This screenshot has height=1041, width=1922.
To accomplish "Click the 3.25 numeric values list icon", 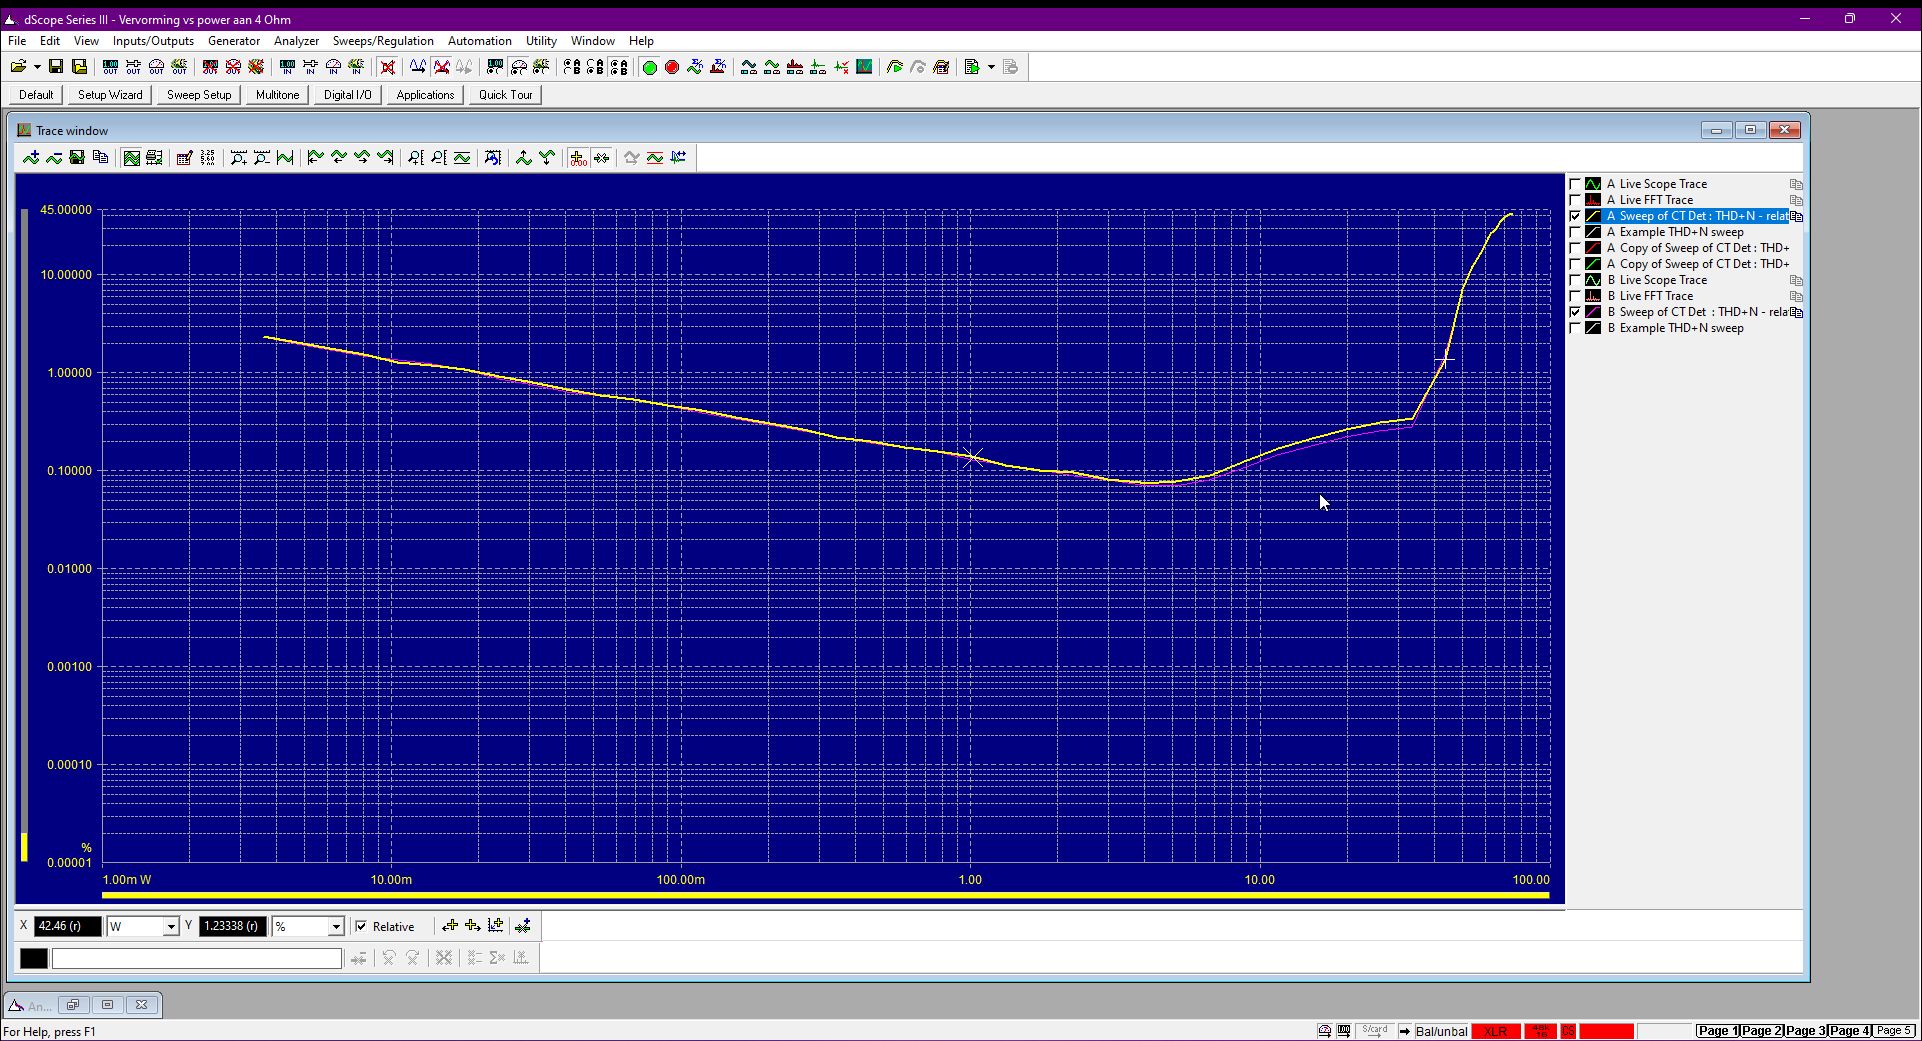I will pos(208,157).
